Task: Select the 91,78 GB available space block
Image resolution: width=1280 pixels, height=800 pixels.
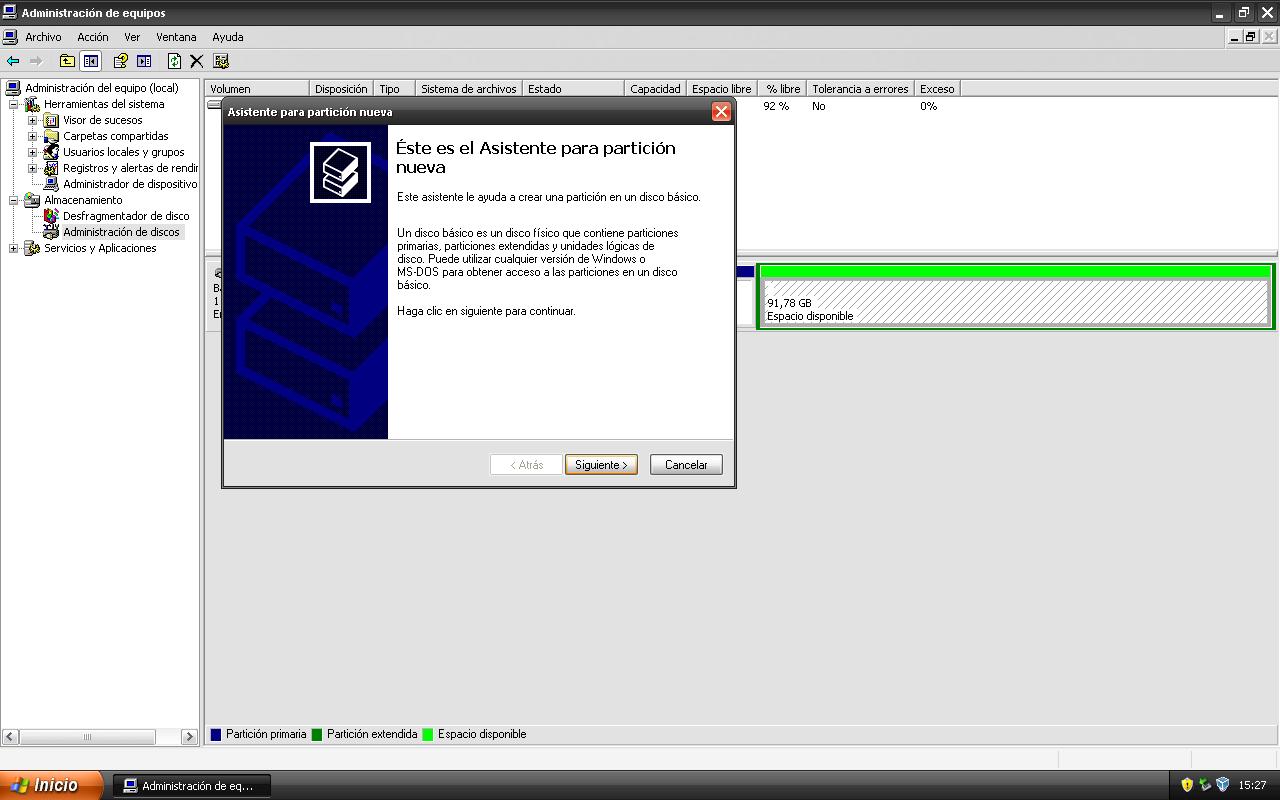Action: [x=1015, y=302]
